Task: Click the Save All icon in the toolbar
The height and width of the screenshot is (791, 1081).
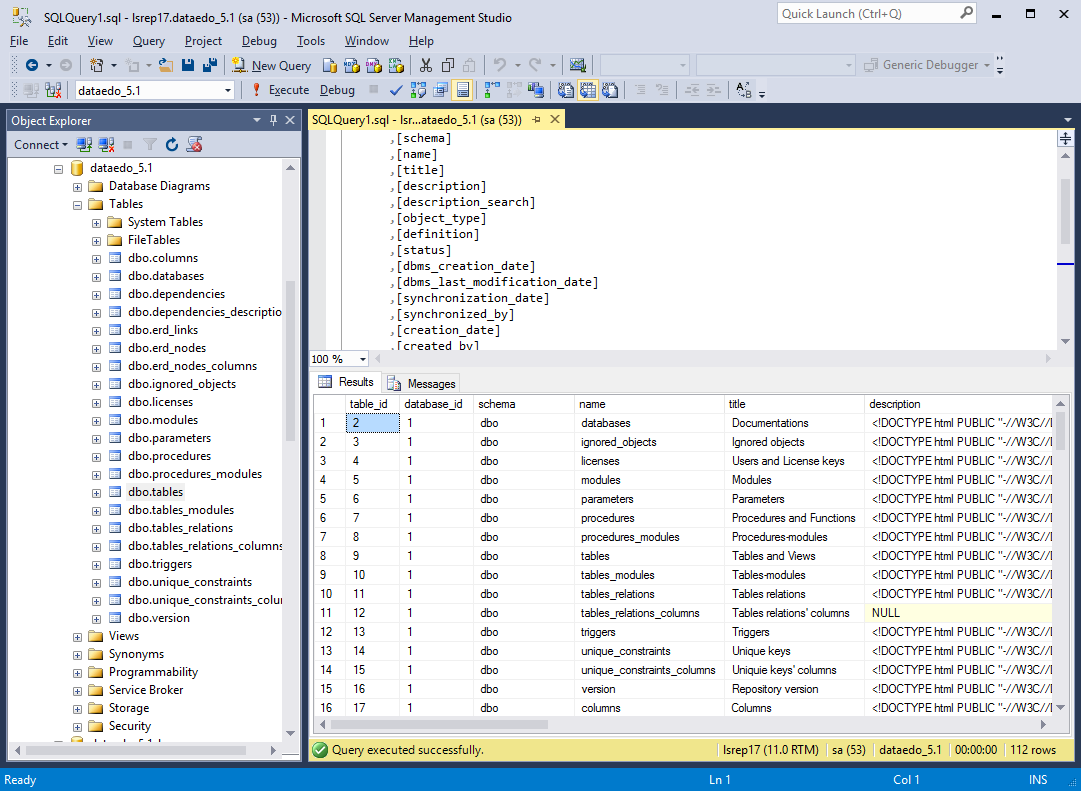Action: point(210,65)
